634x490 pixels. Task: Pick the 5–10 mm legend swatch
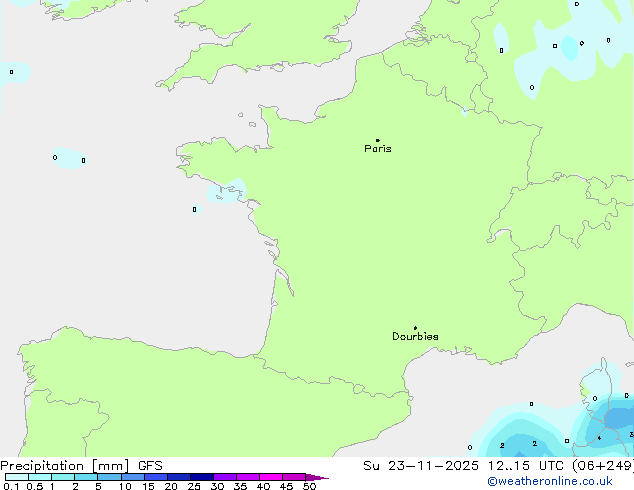[x=109, y=477]
